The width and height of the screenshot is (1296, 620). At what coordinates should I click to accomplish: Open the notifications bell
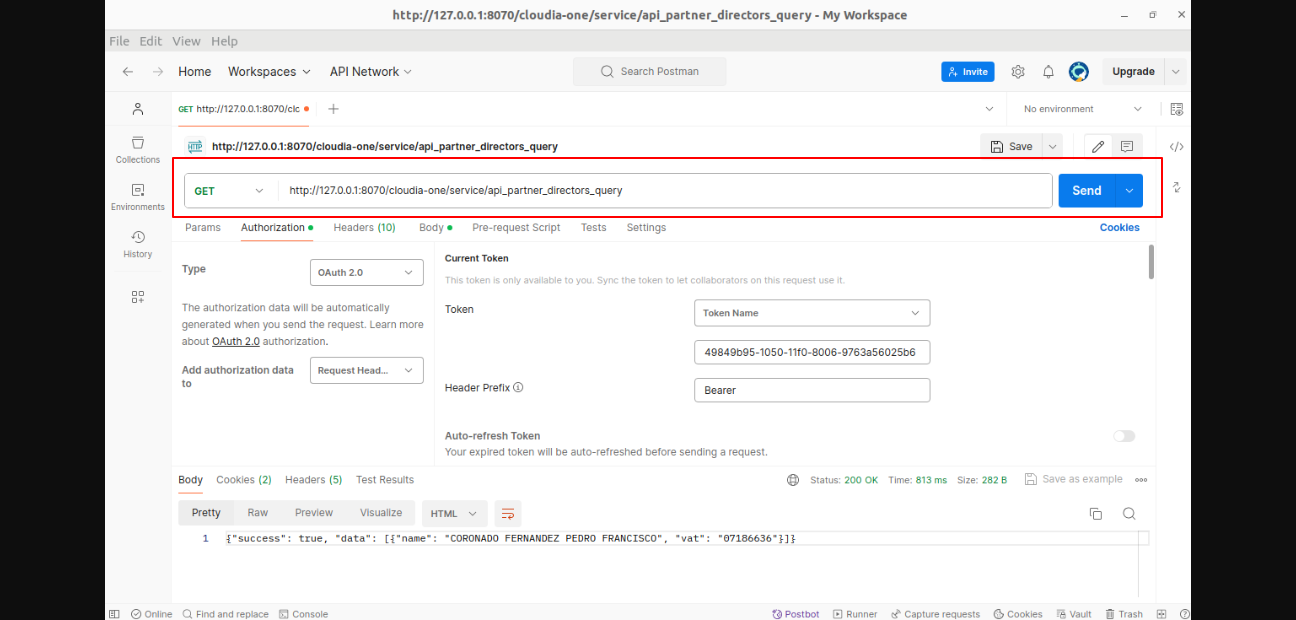pos(1048,72)
